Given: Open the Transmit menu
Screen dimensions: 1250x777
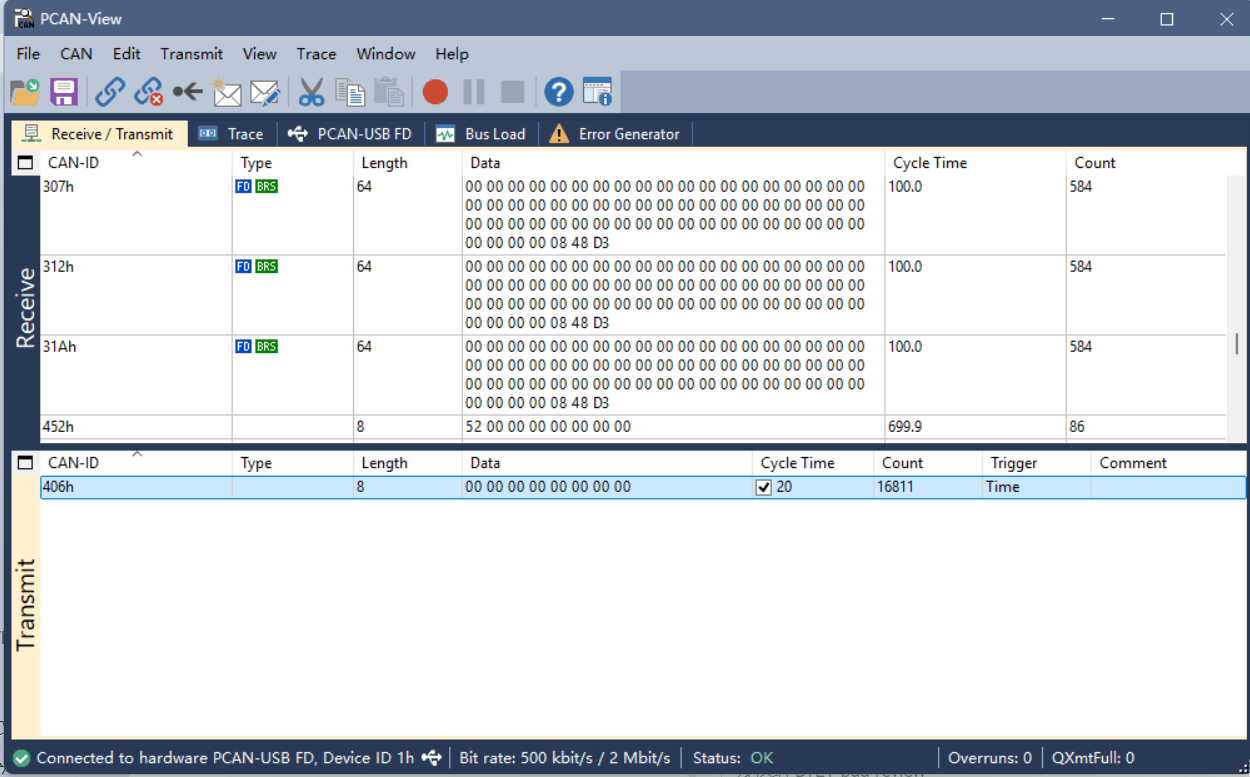Looking at the screenshot, I should point(192,54).
